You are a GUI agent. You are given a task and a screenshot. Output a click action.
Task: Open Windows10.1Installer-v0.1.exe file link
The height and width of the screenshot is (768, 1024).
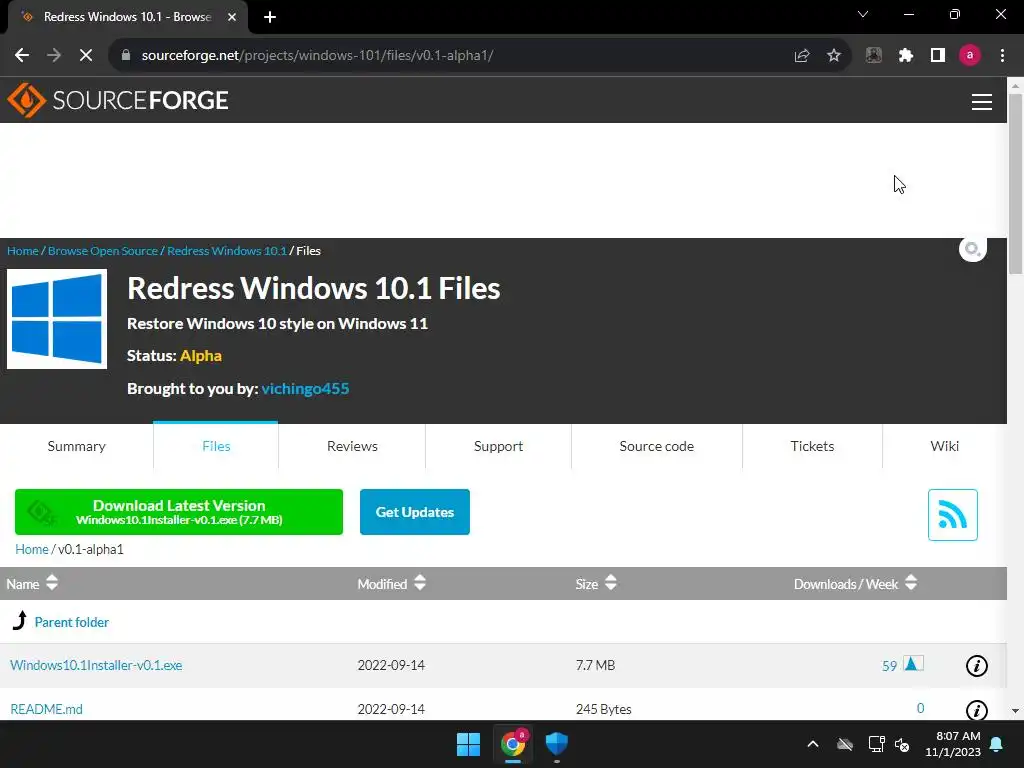point(96,665)
